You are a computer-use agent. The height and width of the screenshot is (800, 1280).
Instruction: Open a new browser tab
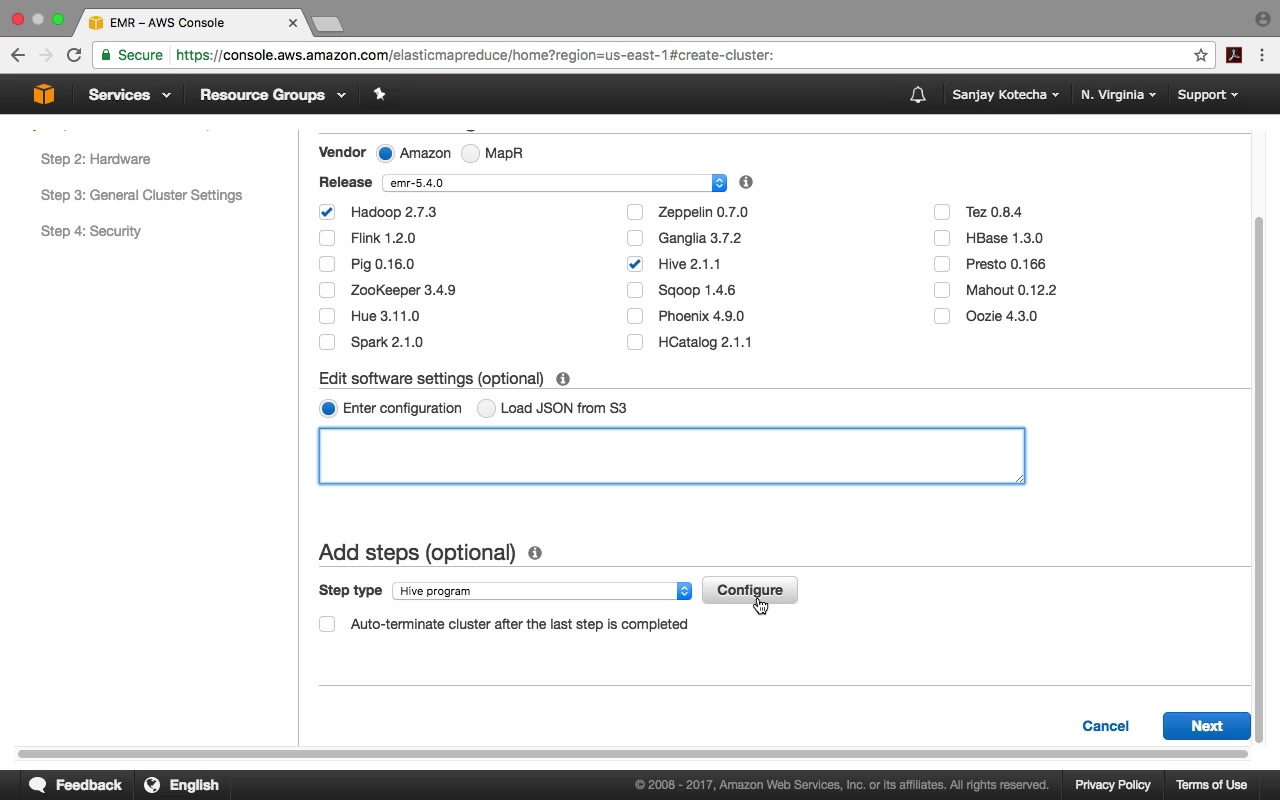coord(327,23)
